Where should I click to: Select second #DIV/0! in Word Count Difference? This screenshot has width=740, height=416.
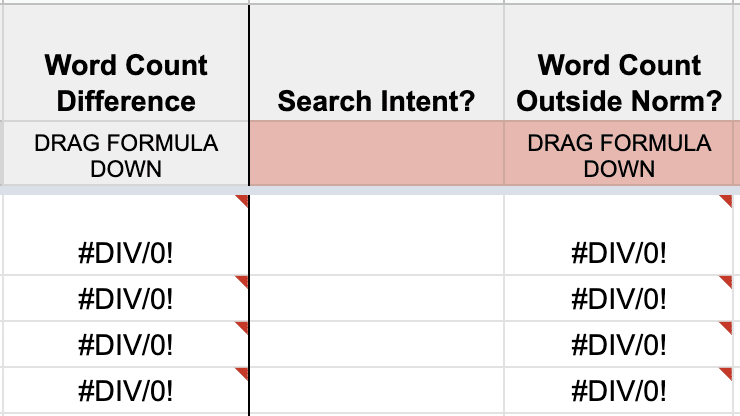pyautogui.click(x=125, y=299)
